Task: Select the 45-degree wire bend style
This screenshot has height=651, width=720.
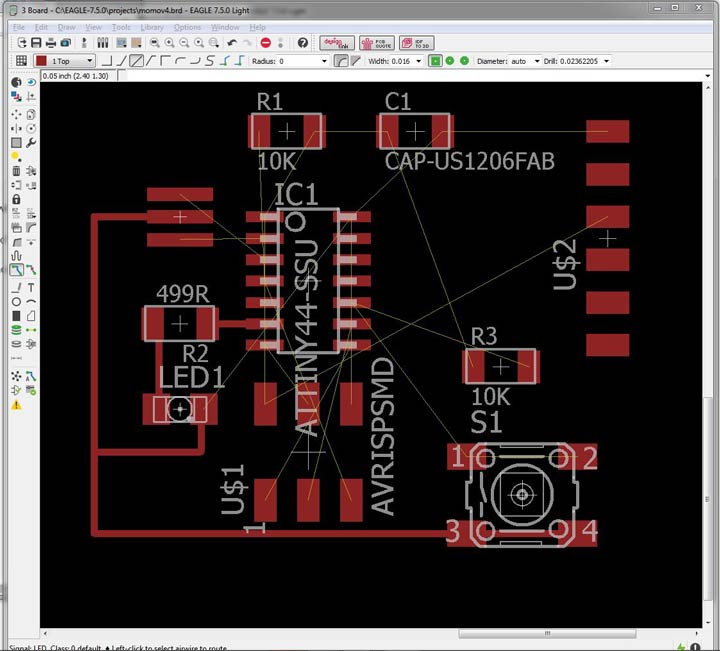Action: [121, 61]
